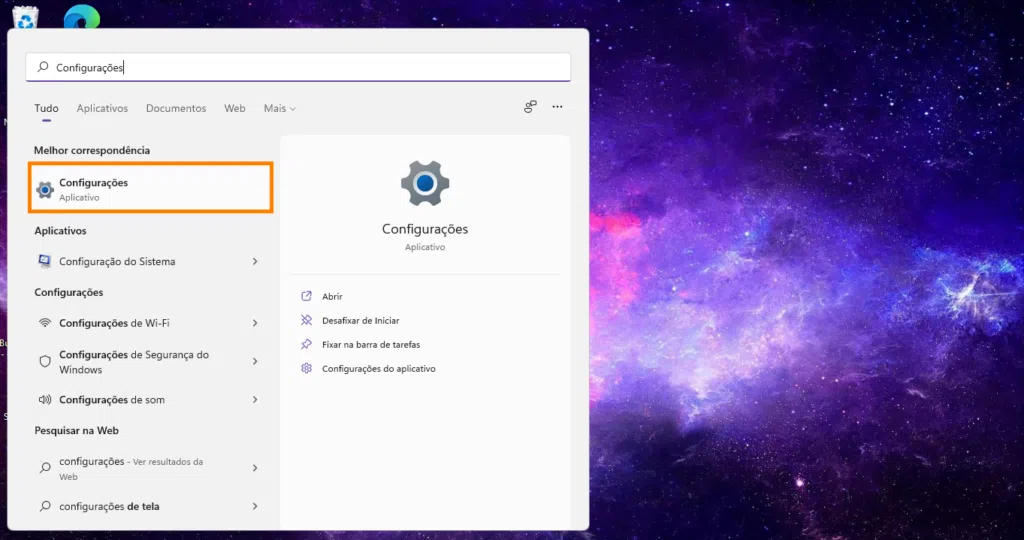Click Desafixar de Iniciar

point(360,321)
